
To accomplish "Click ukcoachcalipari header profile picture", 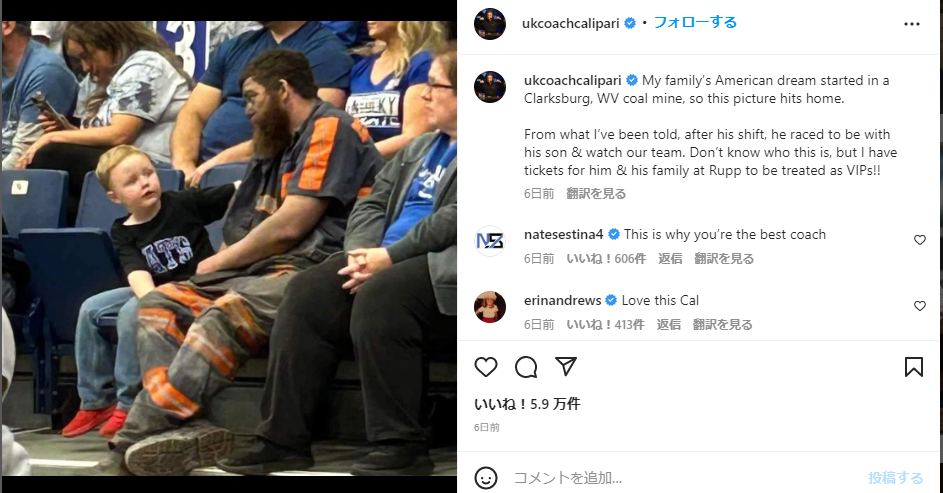I will [x=490, y=24].
